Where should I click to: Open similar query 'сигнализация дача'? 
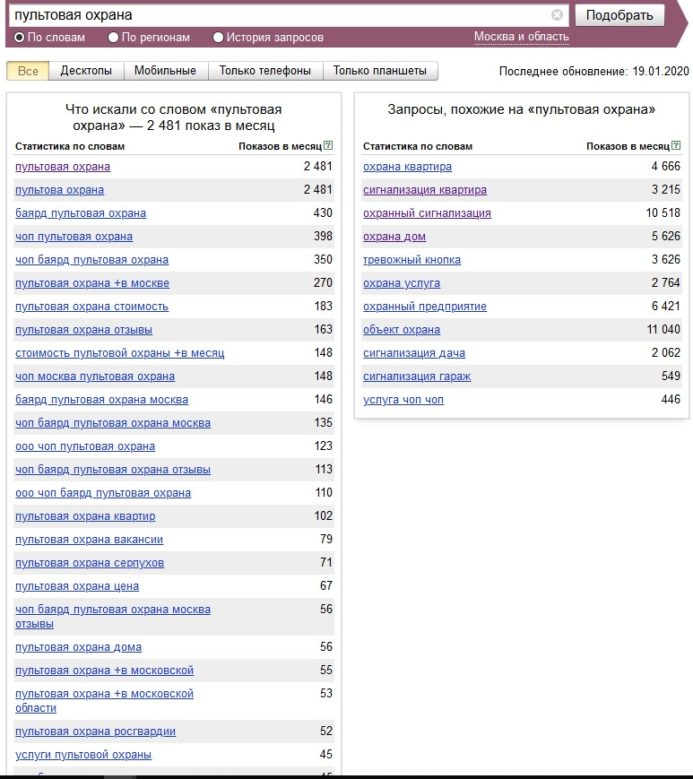click(x=414, y=353)
